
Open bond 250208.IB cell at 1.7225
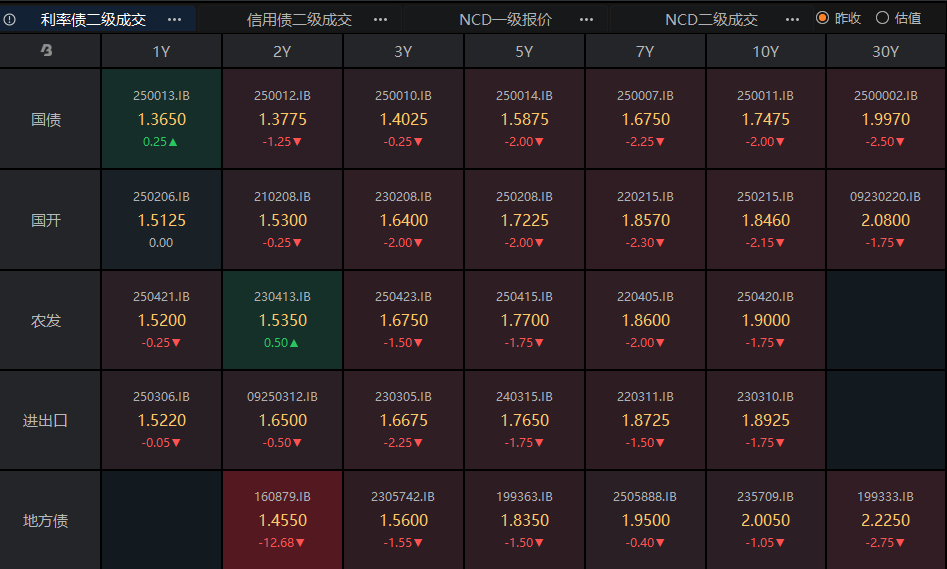coord(524,219)
